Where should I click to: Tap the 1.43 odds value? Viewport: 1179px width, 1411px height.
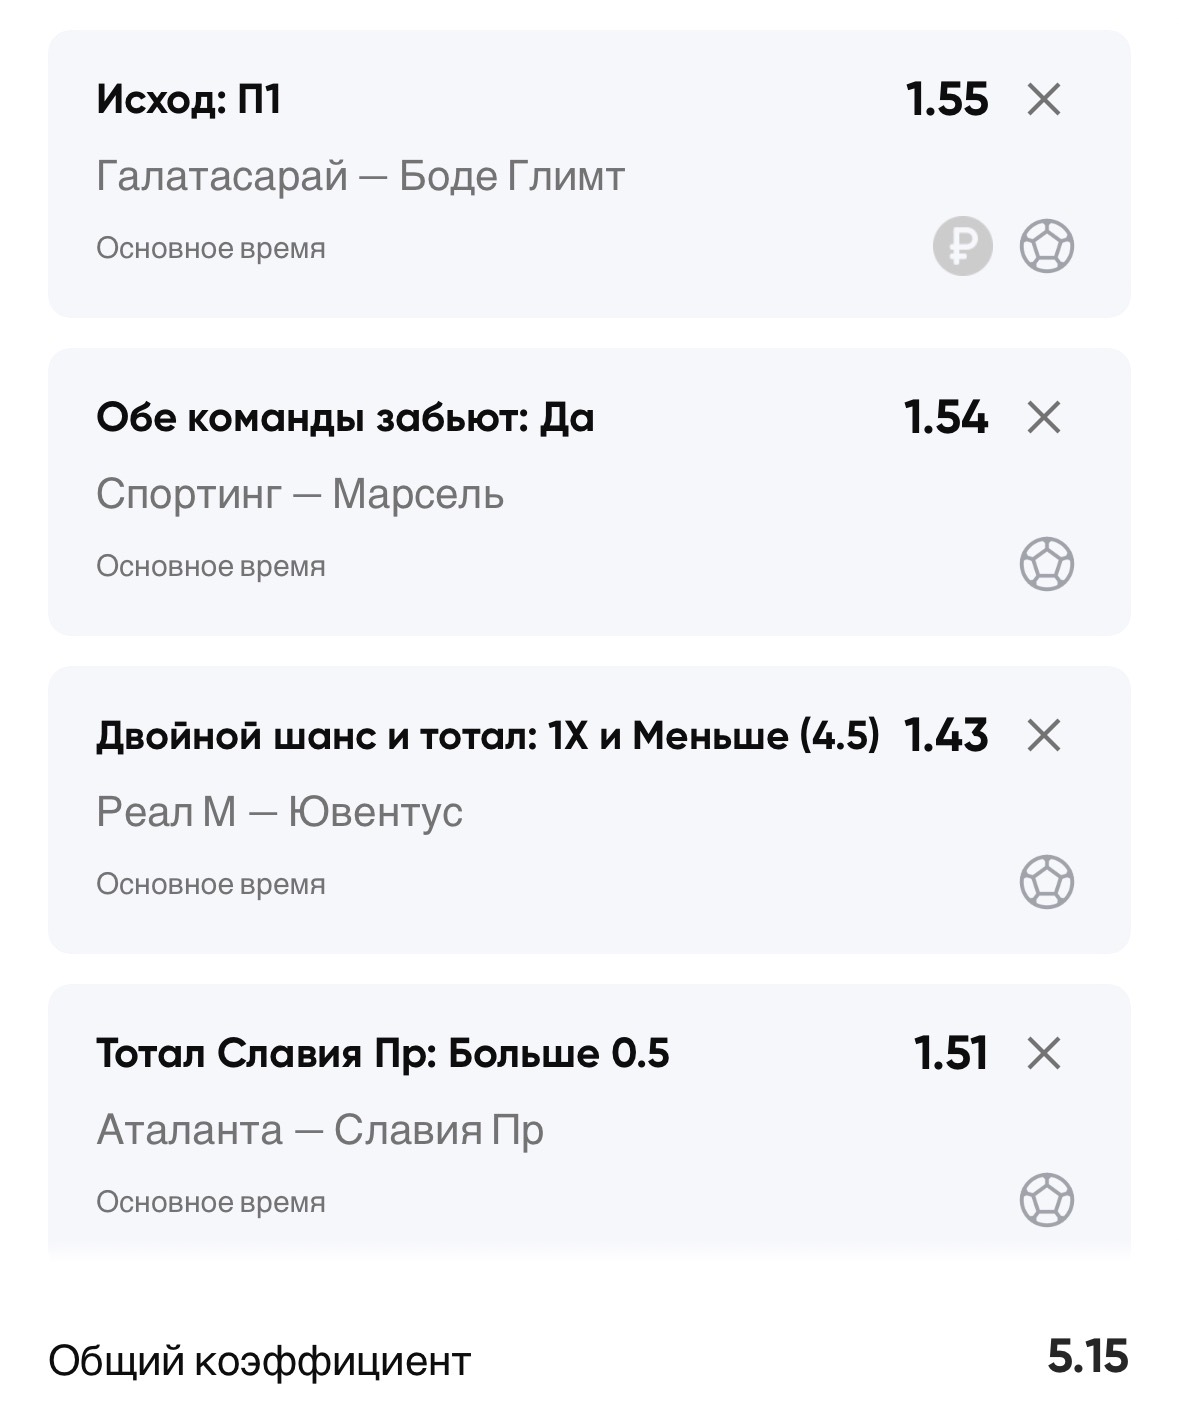946,736
